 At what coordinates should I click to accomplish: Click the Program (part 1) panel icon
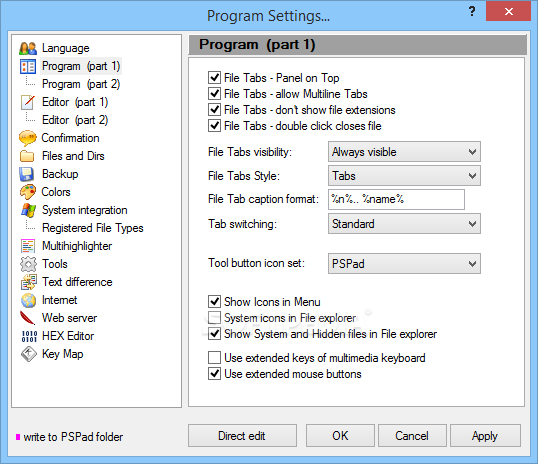28,66
